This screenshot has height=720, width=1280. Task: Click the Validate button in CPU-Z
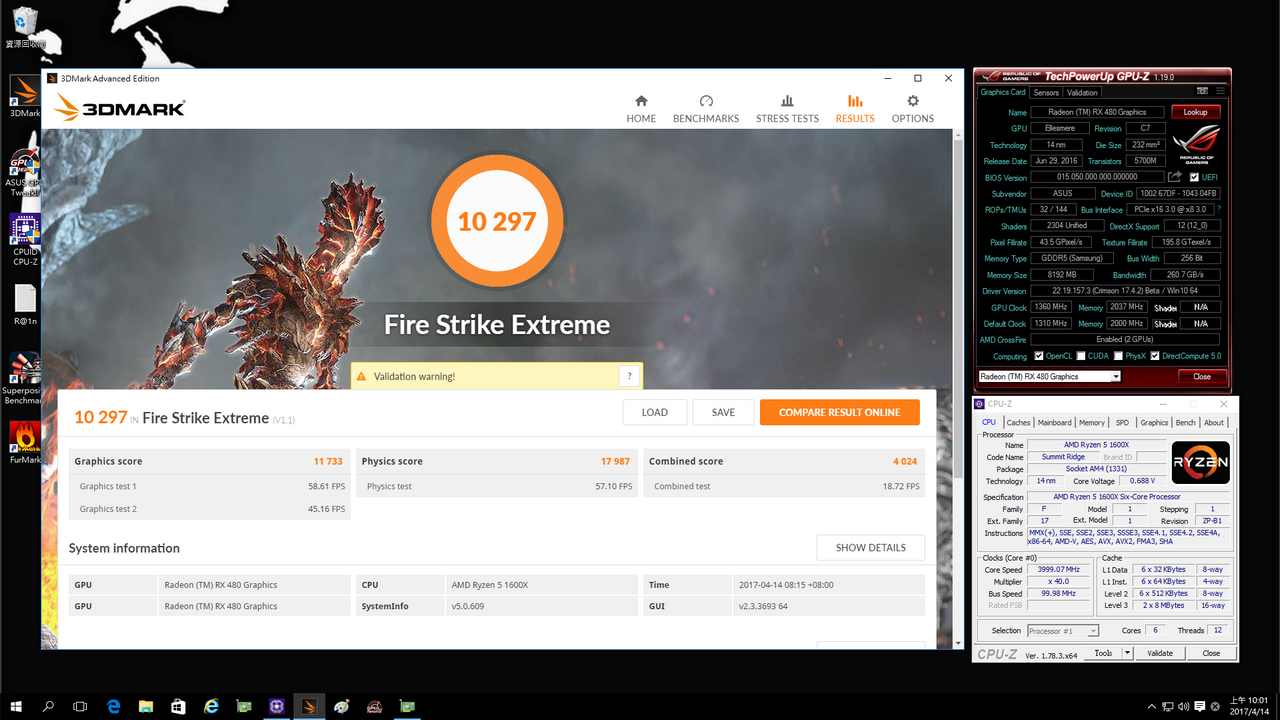1159,653
